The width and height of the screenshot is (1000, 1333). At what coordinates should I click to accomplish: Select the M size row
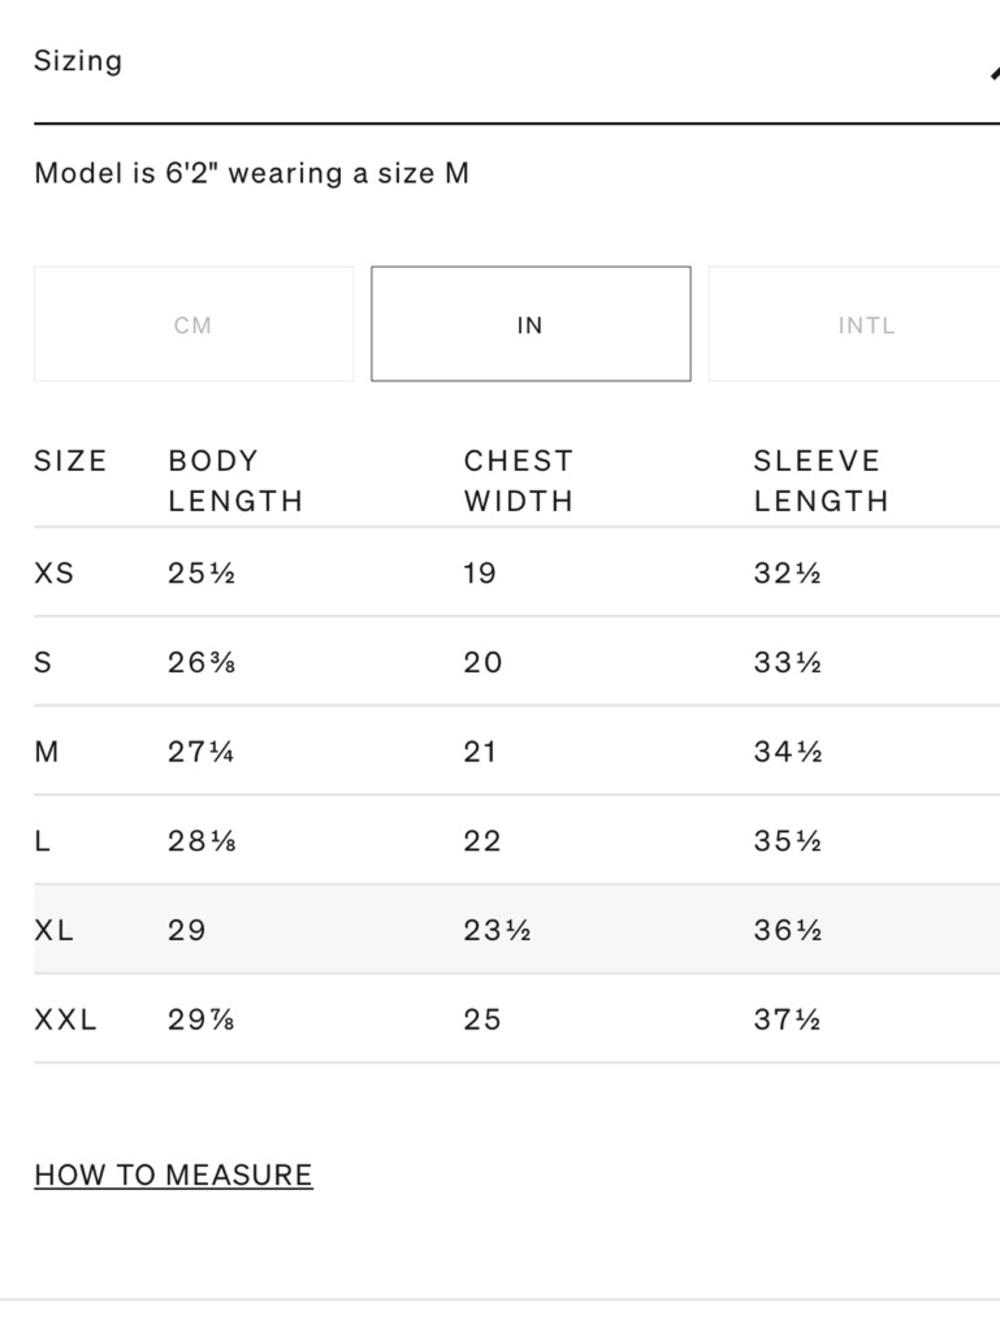point(517,751)
